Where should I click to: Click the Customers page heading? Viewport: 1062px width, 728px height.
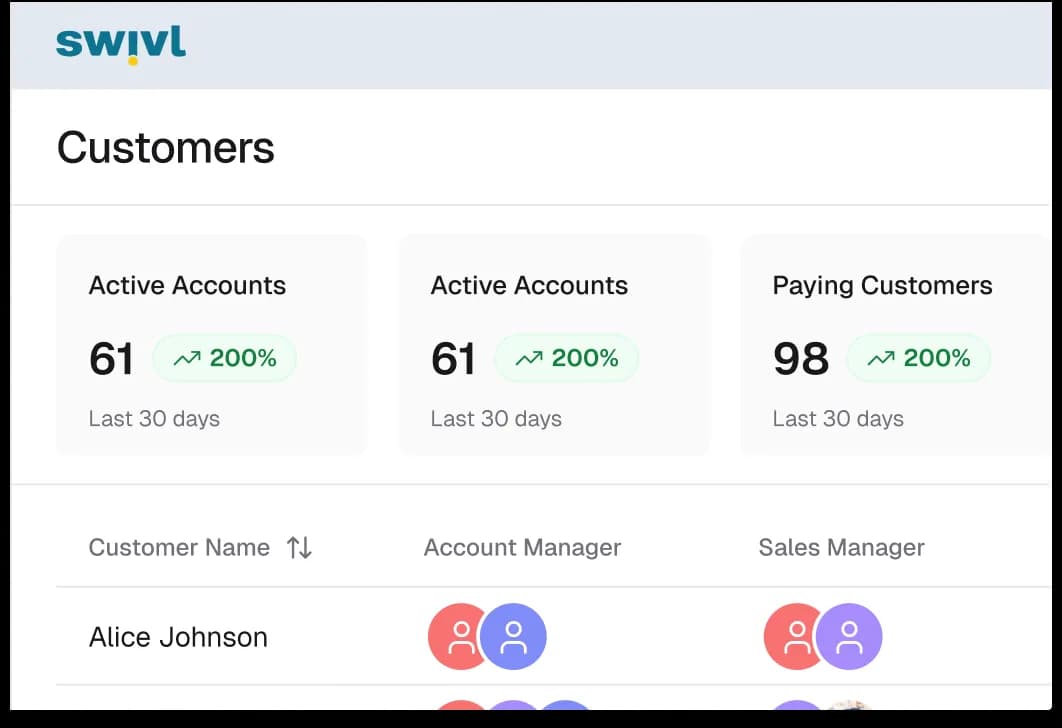[x=166, y=148]
